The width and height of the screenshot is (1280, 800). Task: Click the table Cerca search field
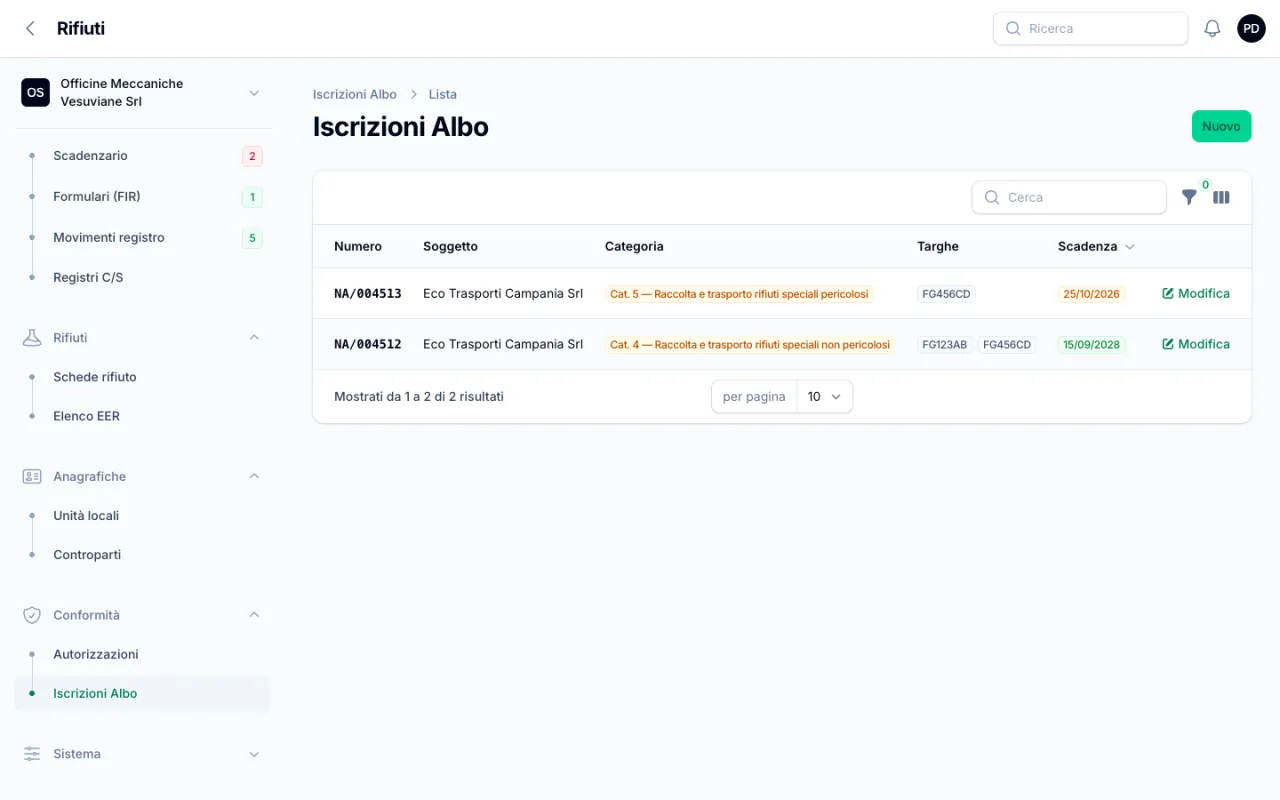(x=1069, y=197)
